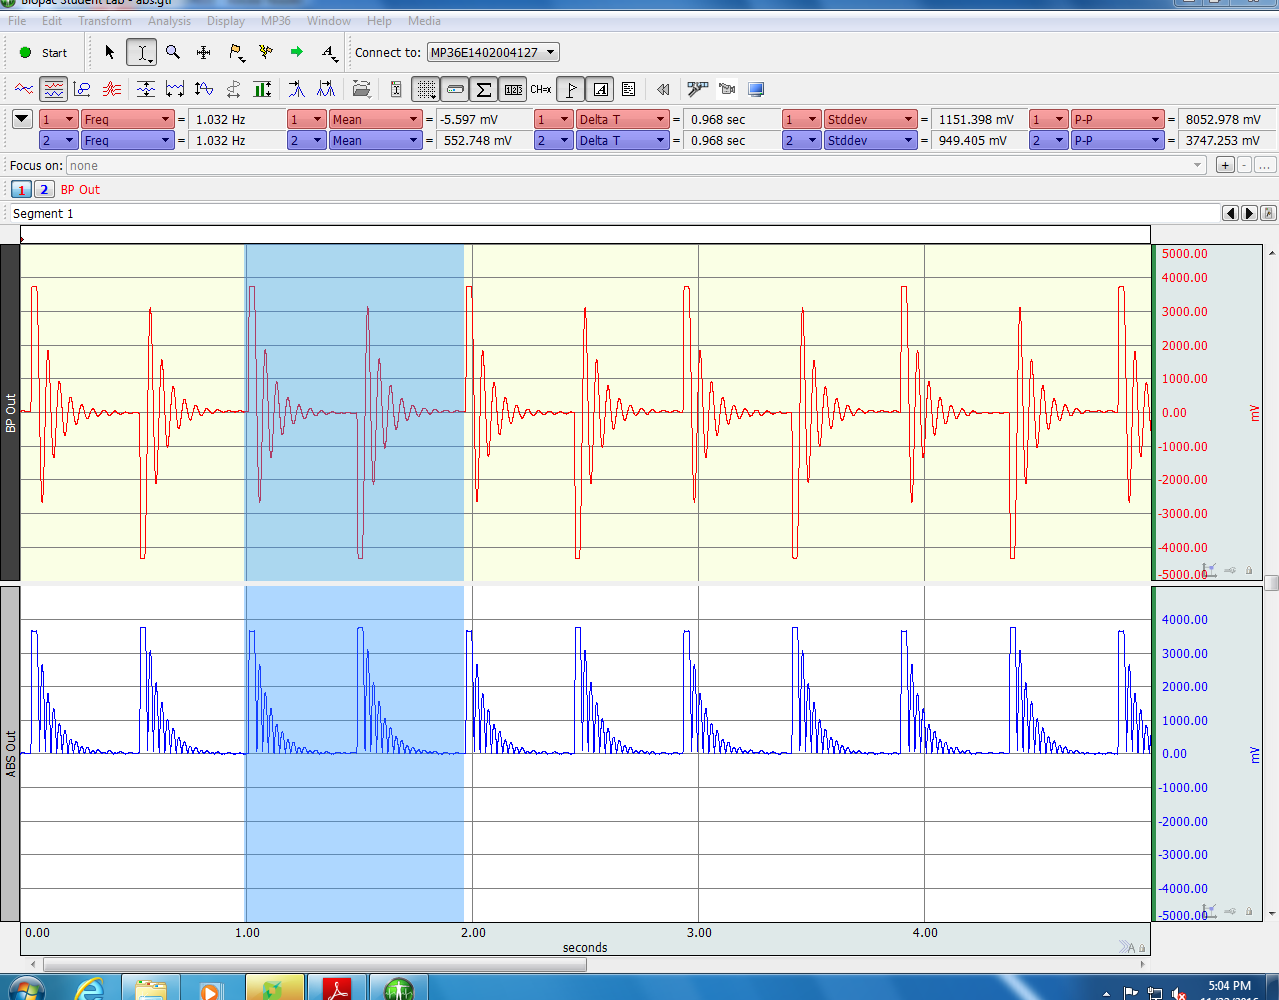Open the MP36 menu
This screenshot has width=1279, height=1000.
(276, 20)
